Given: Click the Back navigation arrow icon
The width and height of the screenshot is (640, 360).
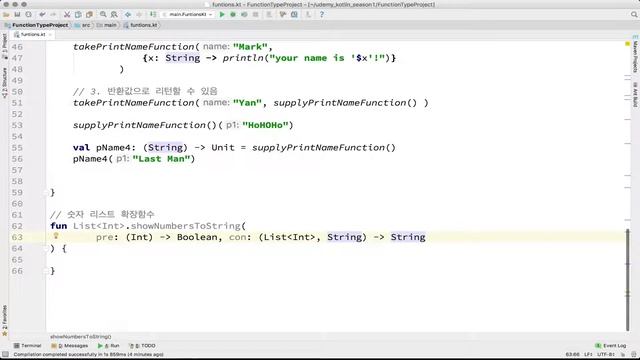Looking at the screenshot, I should [x=128, y=14].
